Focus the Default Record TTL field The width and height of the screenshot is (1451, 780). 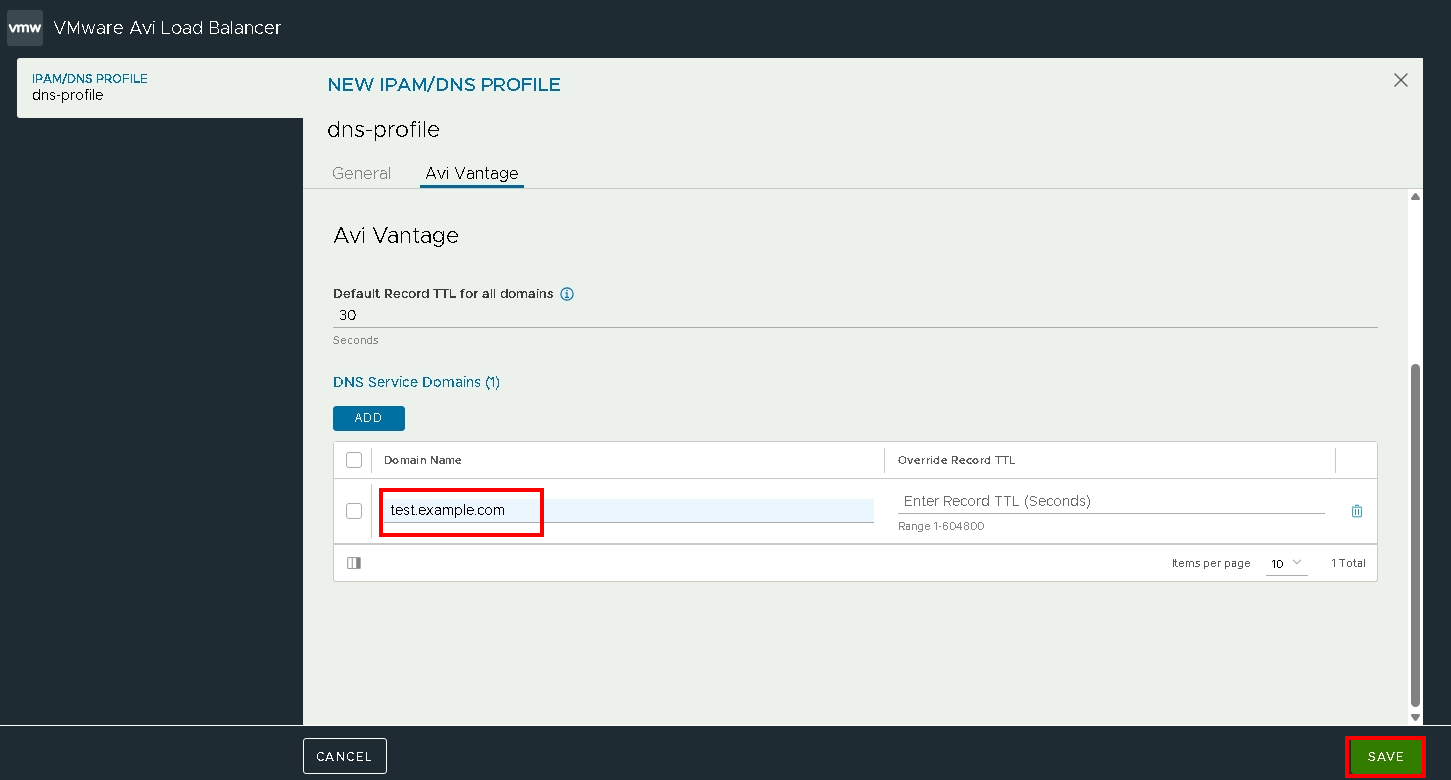(x=855, y=315)
